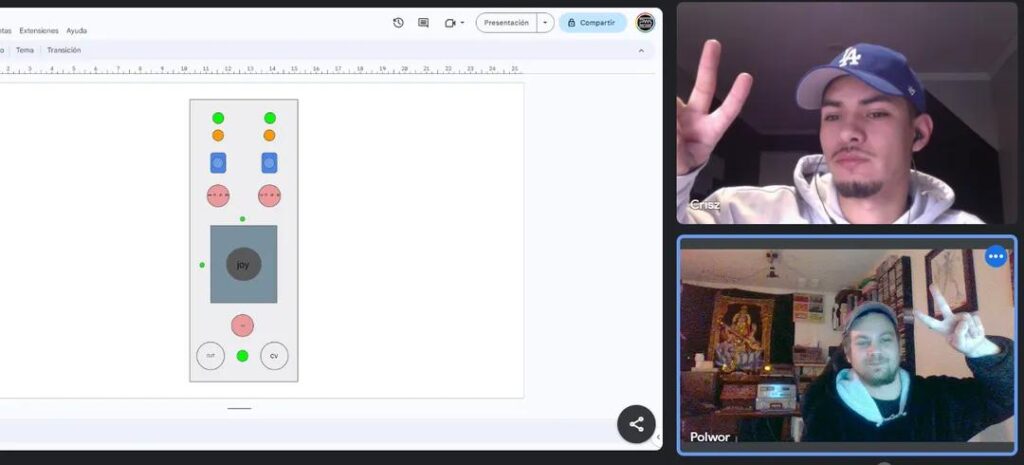Click the Presentación button
Screen dimensions: 1024x465
click(506, 23)
